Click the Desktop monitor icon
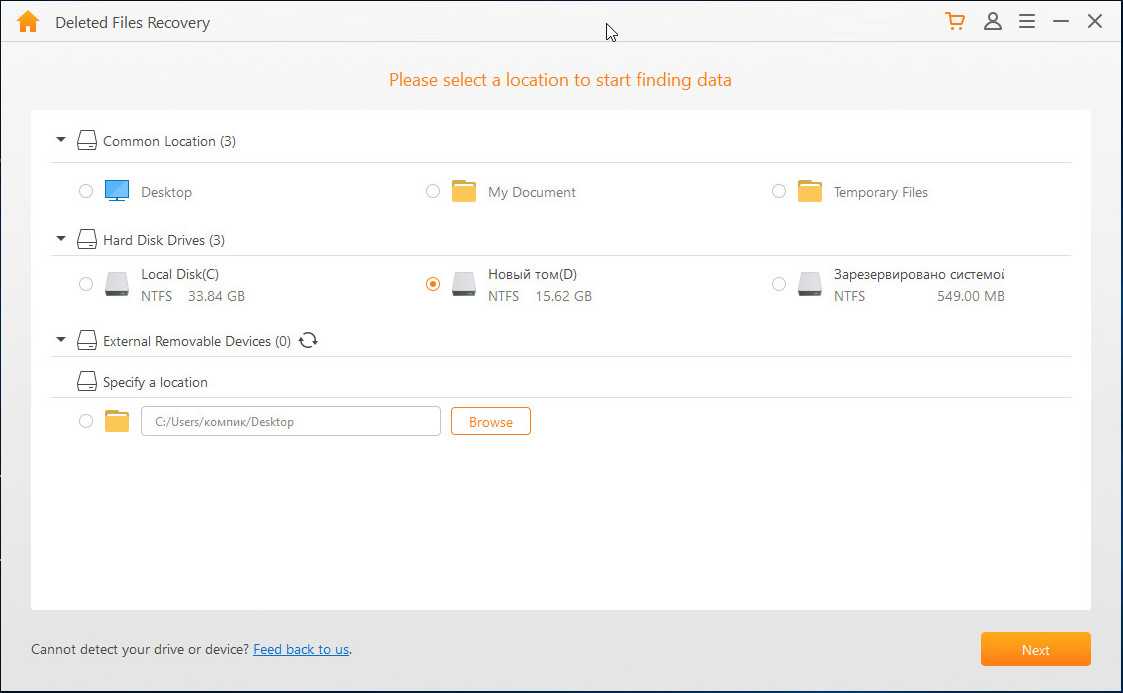Viewport: 1123px width, 693px height. [x=117, y=191]
